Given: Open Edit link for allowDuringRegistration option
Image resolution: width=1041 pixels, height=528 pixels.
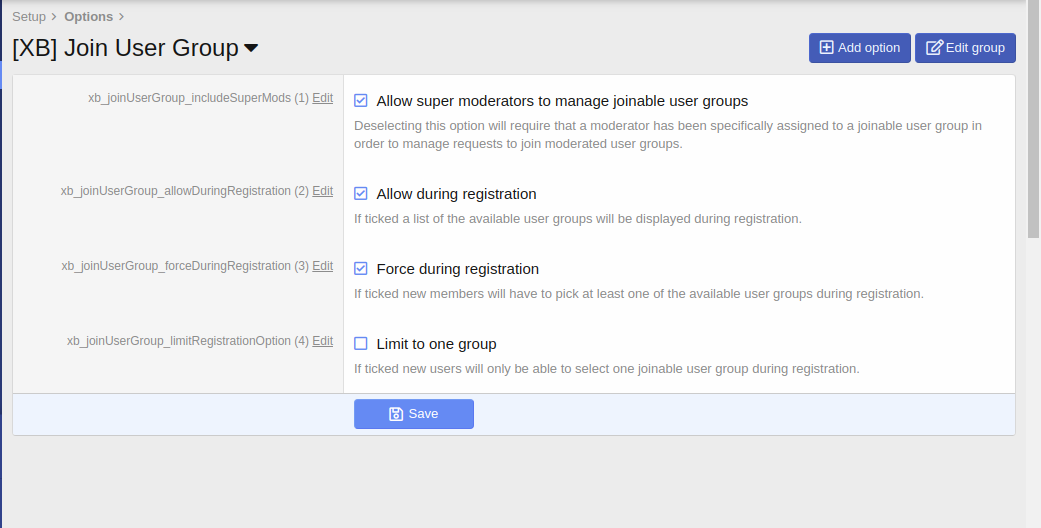Looking at the screenshot, I should click(322, 191).
